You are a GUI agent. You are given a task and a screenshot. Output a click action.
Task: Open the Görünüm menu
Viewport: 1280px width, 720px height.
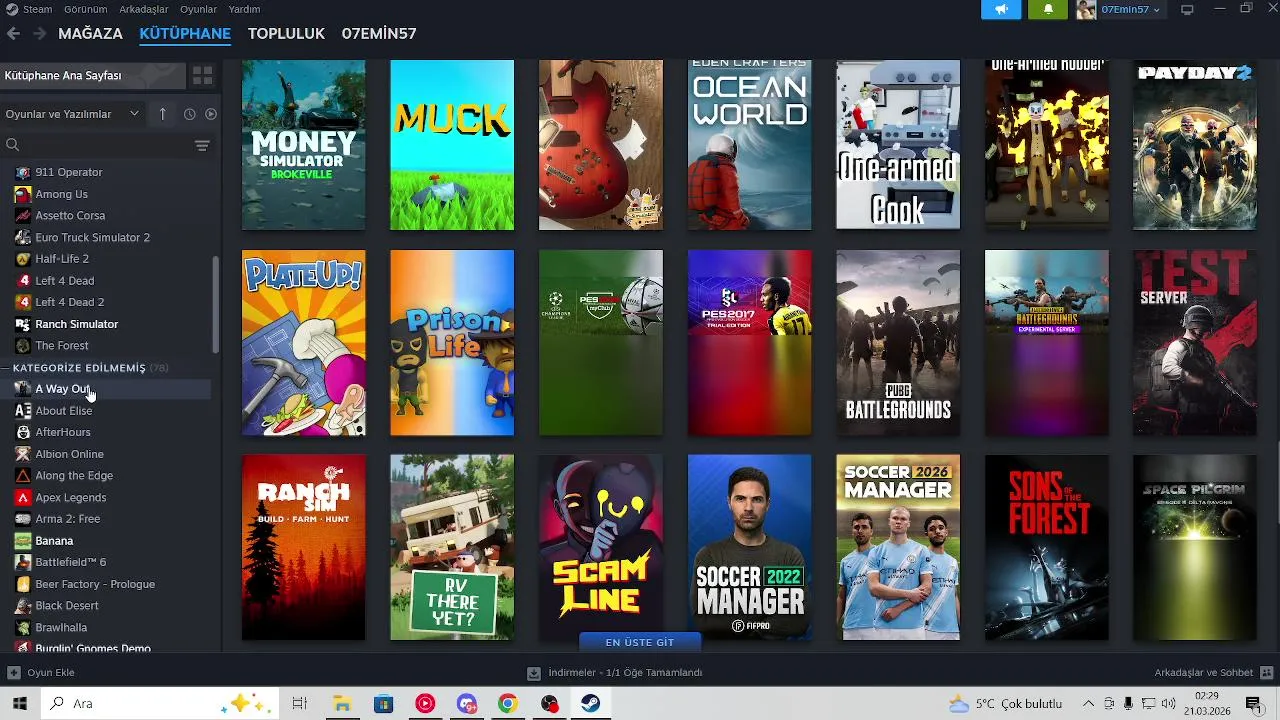85,9
